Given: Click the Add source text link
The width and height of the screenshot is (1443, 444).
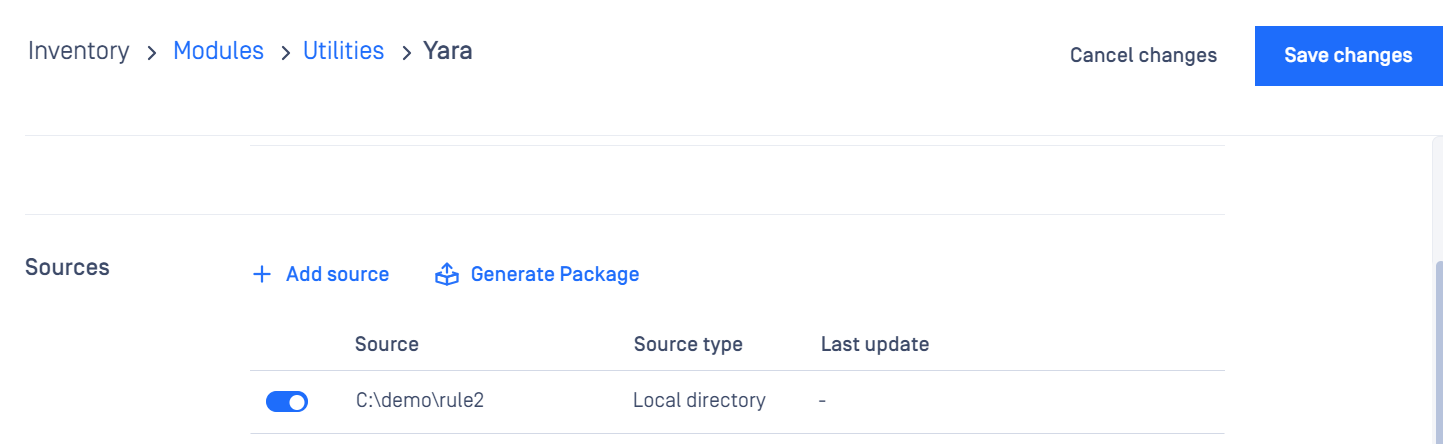Looking at the screenshot, I should point(337,274).
